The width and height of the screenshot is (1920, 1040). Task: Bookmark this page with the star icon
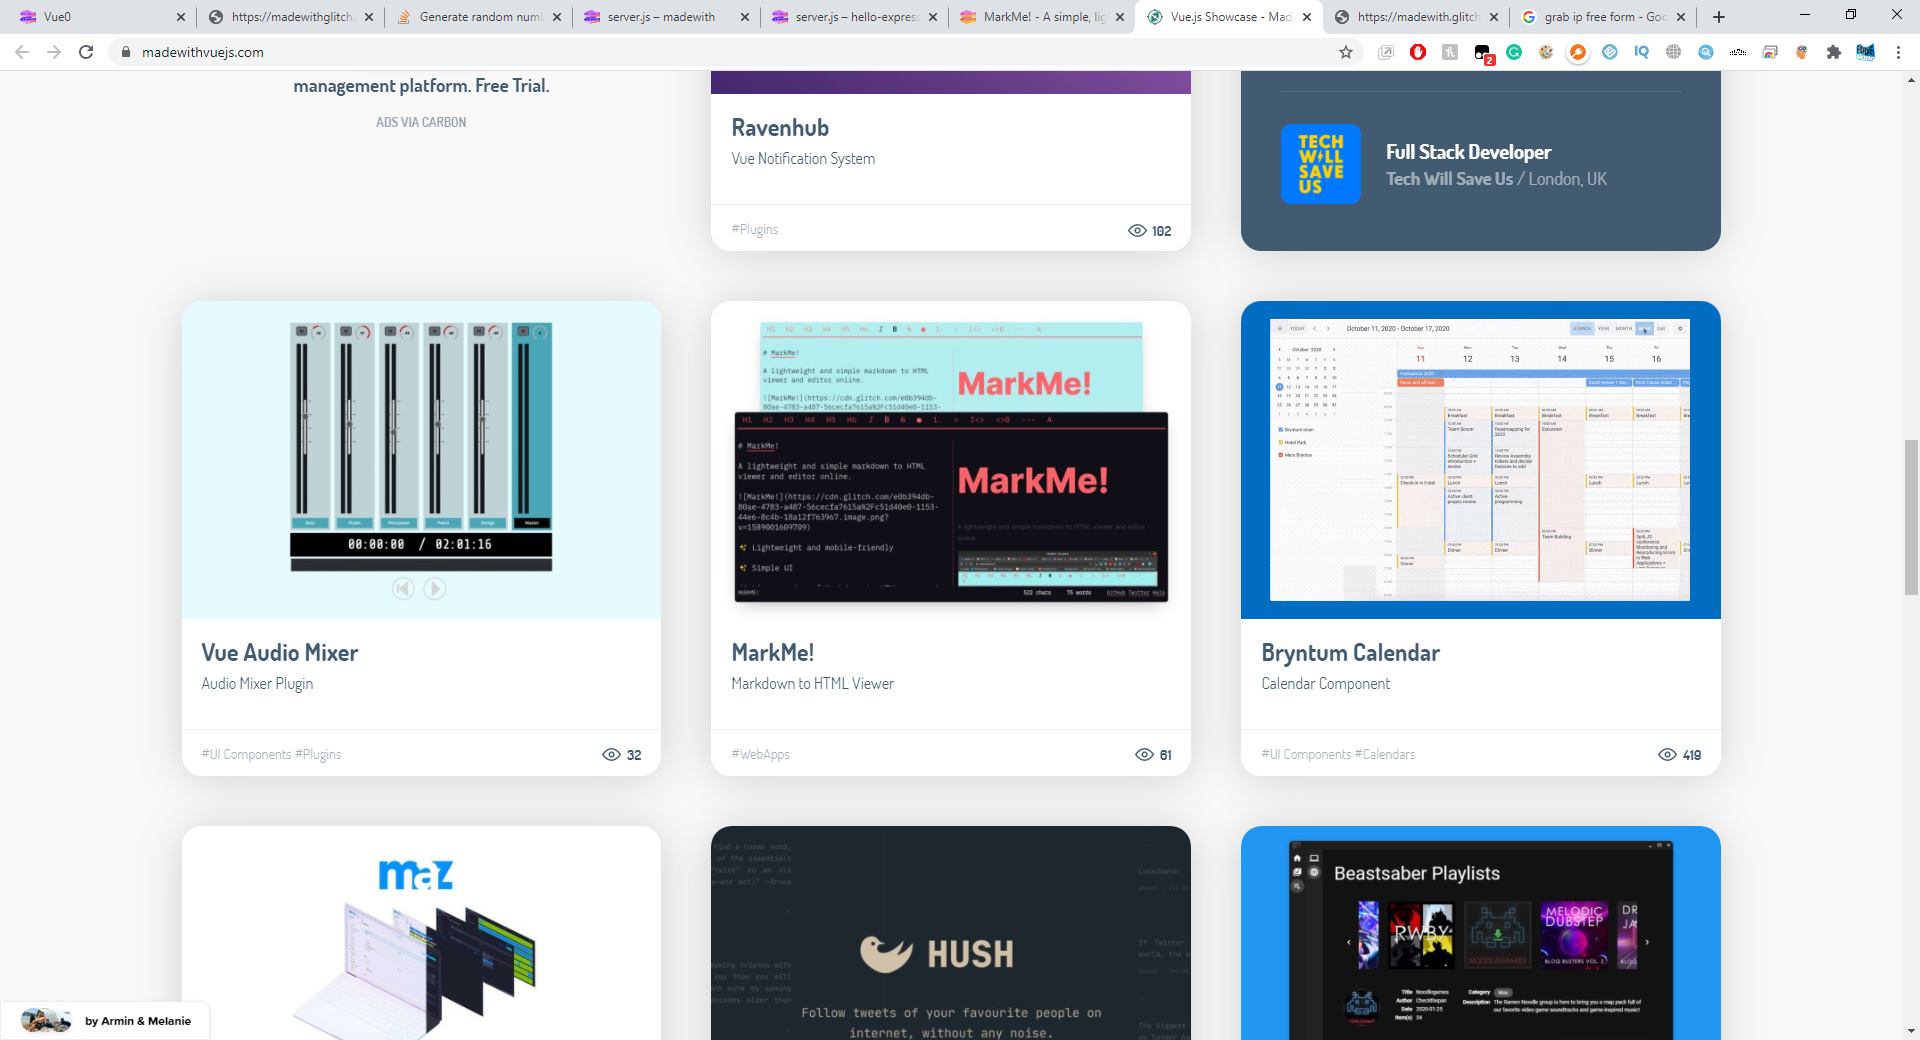pyautogui.click(x=1346, y=52)
